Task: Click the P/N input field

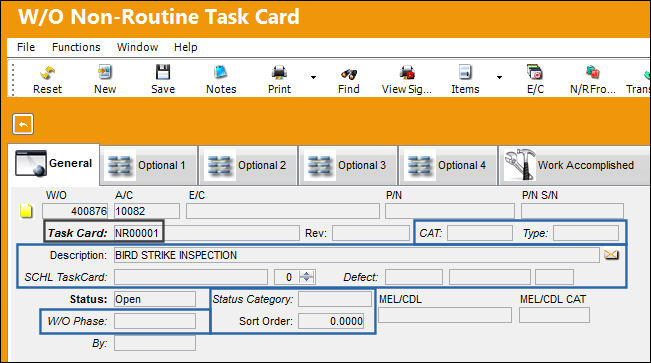Action: [450, 211]
